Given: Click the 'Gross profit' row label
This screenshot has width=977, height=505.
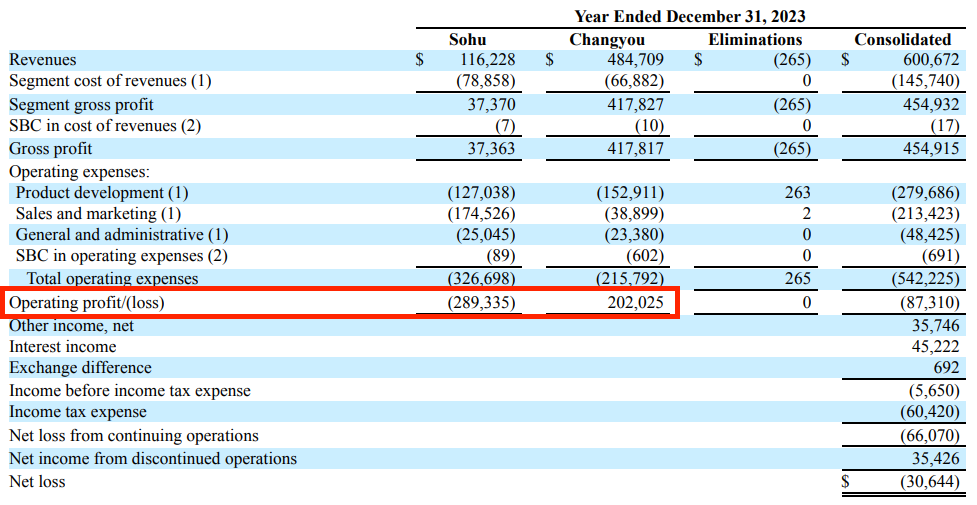Looking at the screenshot, I should tap(50, 149).
